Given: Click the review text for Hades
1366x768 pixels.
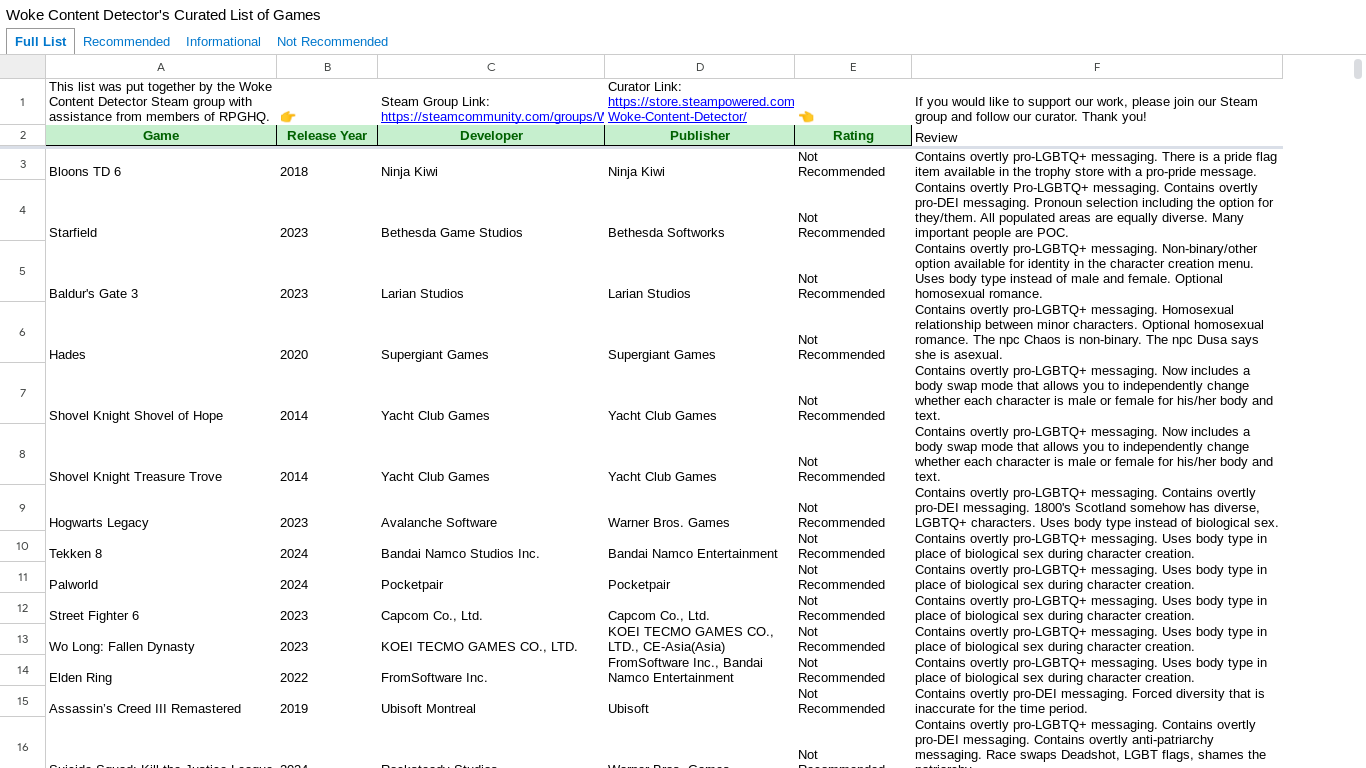Looking at the screenshot, I should [x=1097, y=332].
